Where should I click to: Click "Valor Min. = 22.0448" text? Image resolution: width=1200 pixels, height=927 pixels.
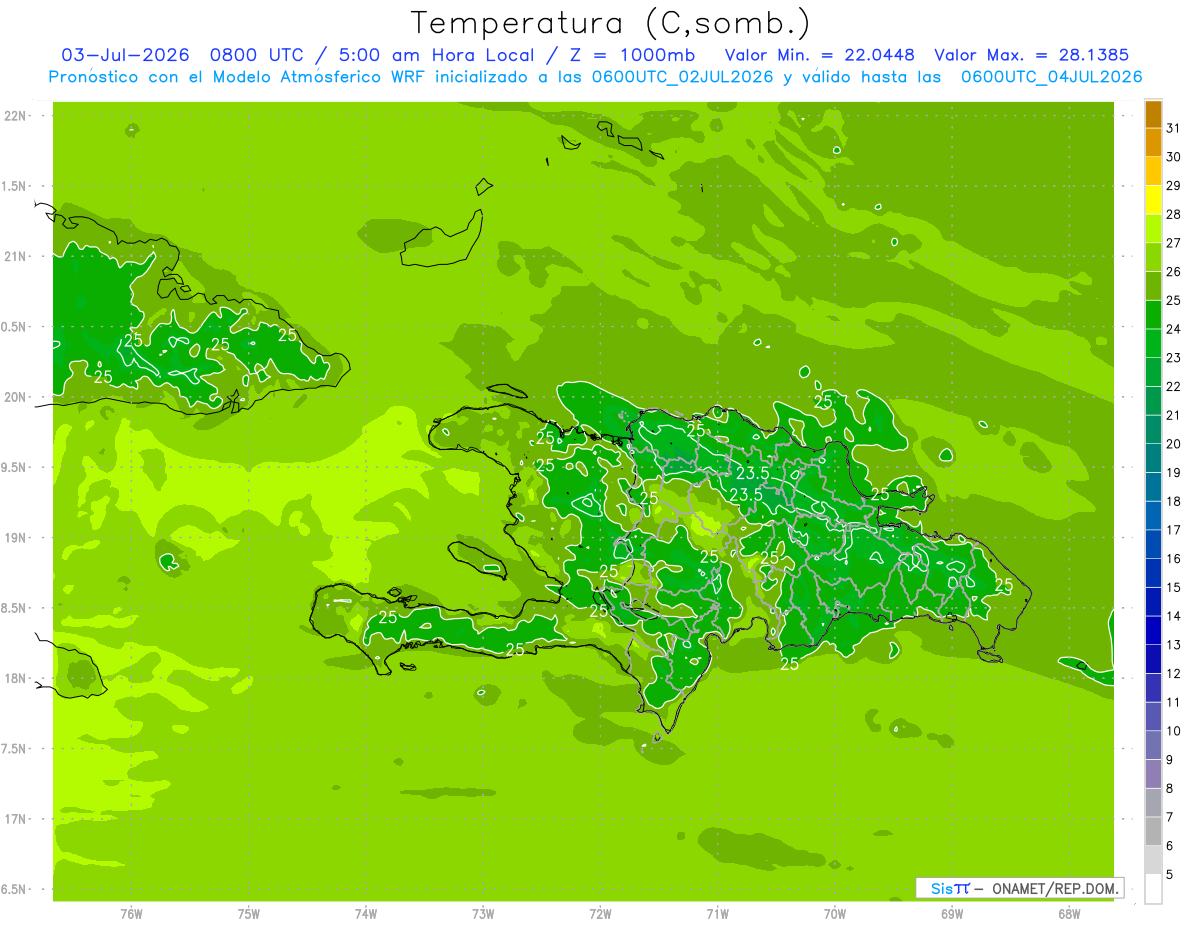821,55
